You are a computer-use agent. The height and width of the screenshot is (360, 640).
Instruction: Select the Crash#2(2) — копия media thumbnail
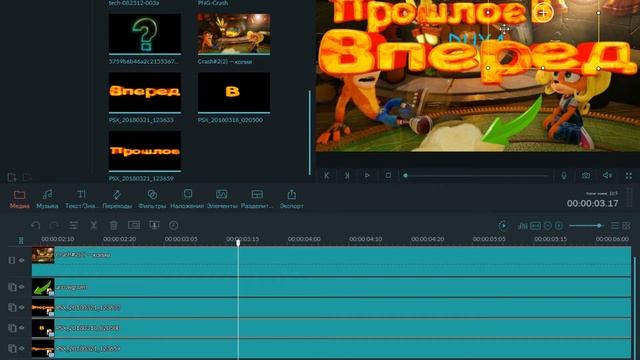pos(234,33)
